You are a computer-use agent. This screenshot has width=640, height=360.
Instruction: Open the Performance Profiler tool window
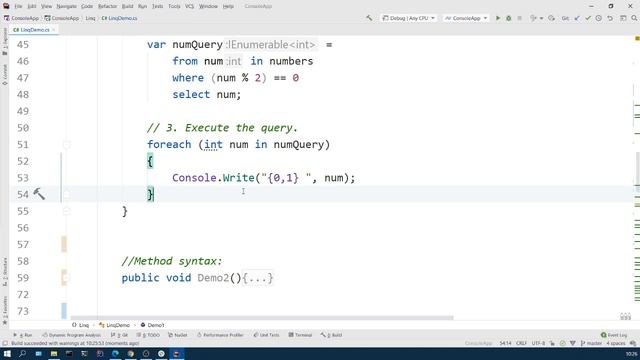point(220,335)
